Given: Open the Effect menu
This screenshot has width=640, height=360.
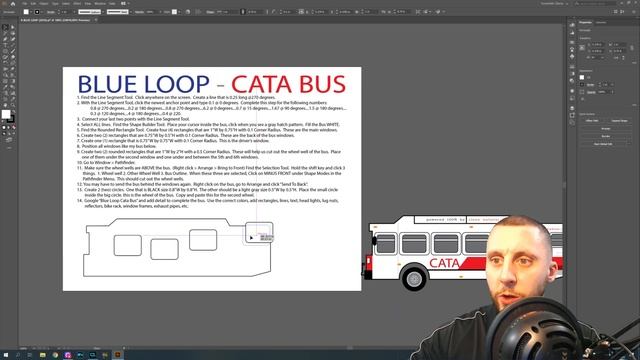Looking at the screenshot, I should tap(77, 4).
